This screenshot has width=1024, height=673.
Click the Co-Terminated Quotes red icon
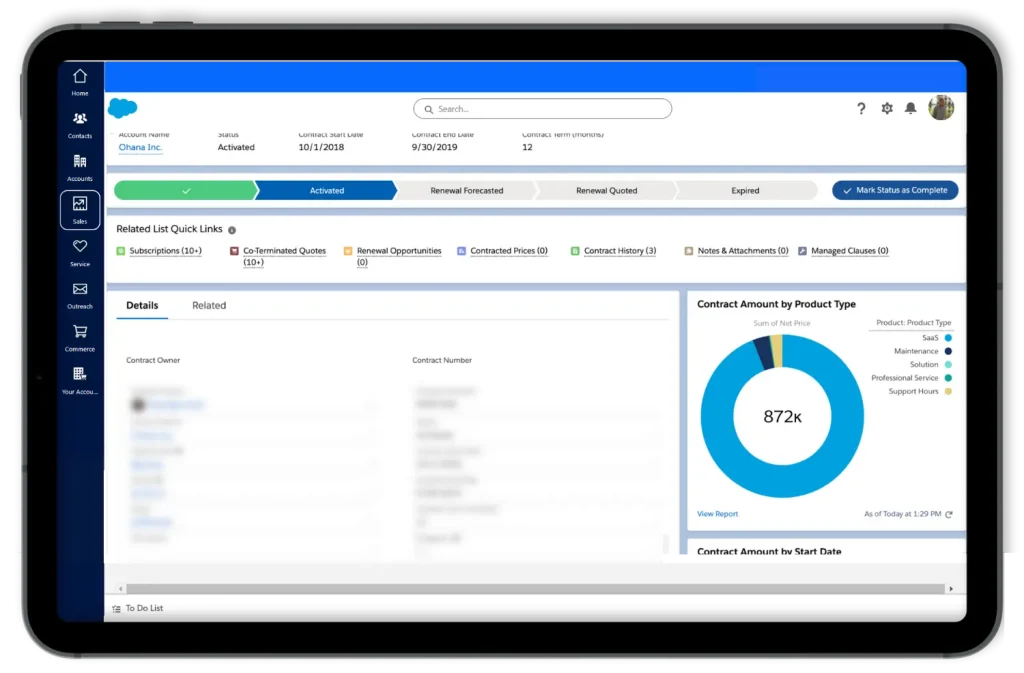point(234,251)
